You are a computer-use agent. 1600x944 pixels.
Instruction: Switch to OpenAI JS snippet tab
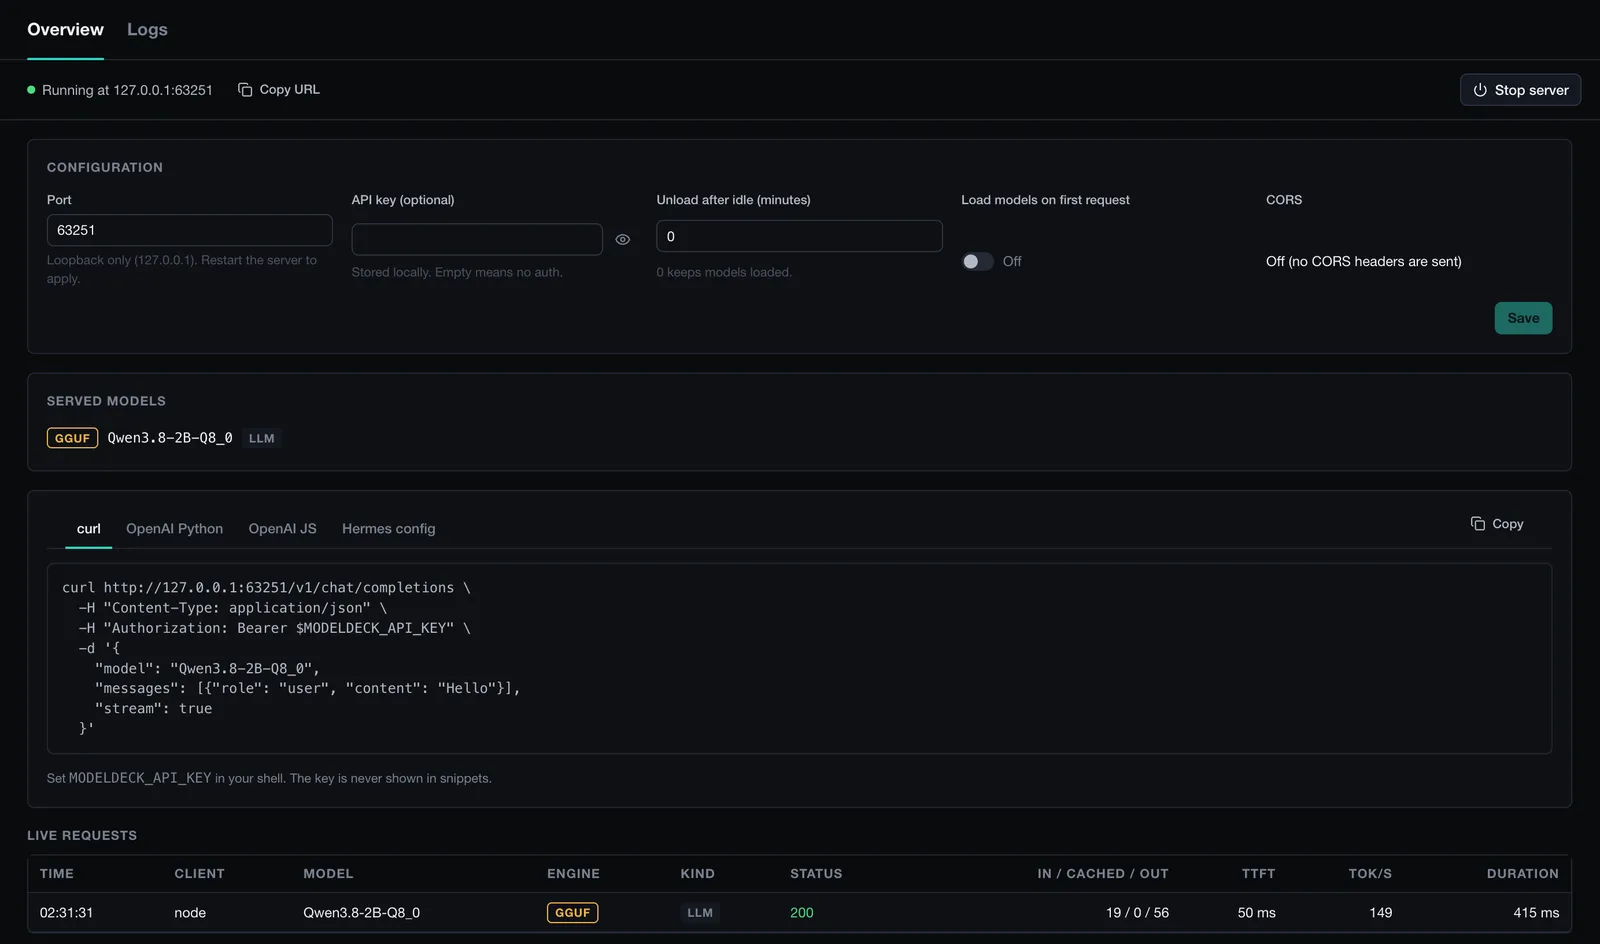point(283,528)
